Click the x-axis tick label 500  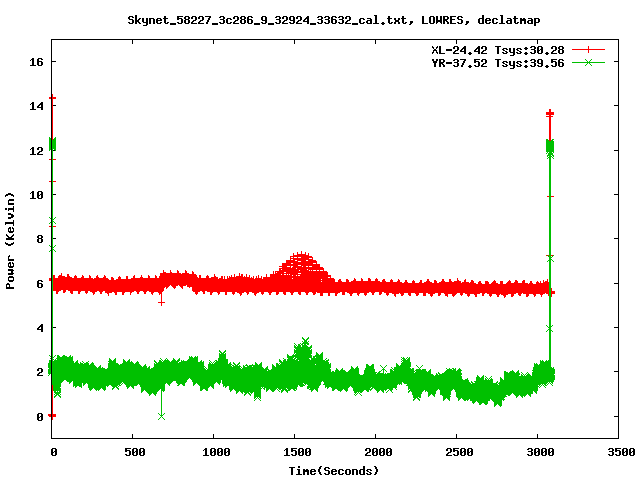134,452
